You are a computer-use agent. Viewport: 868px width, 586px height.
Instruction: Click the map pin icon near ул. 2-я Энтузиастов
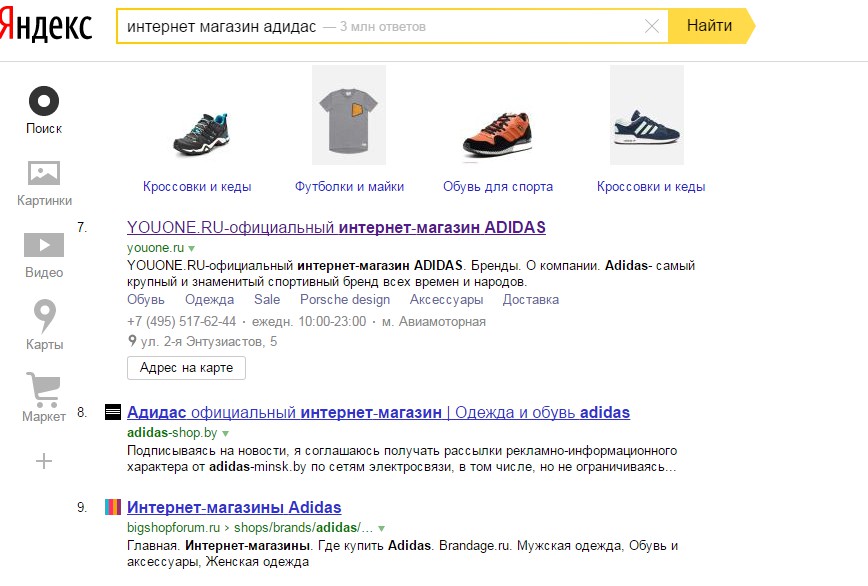click(x=132, y=341)
